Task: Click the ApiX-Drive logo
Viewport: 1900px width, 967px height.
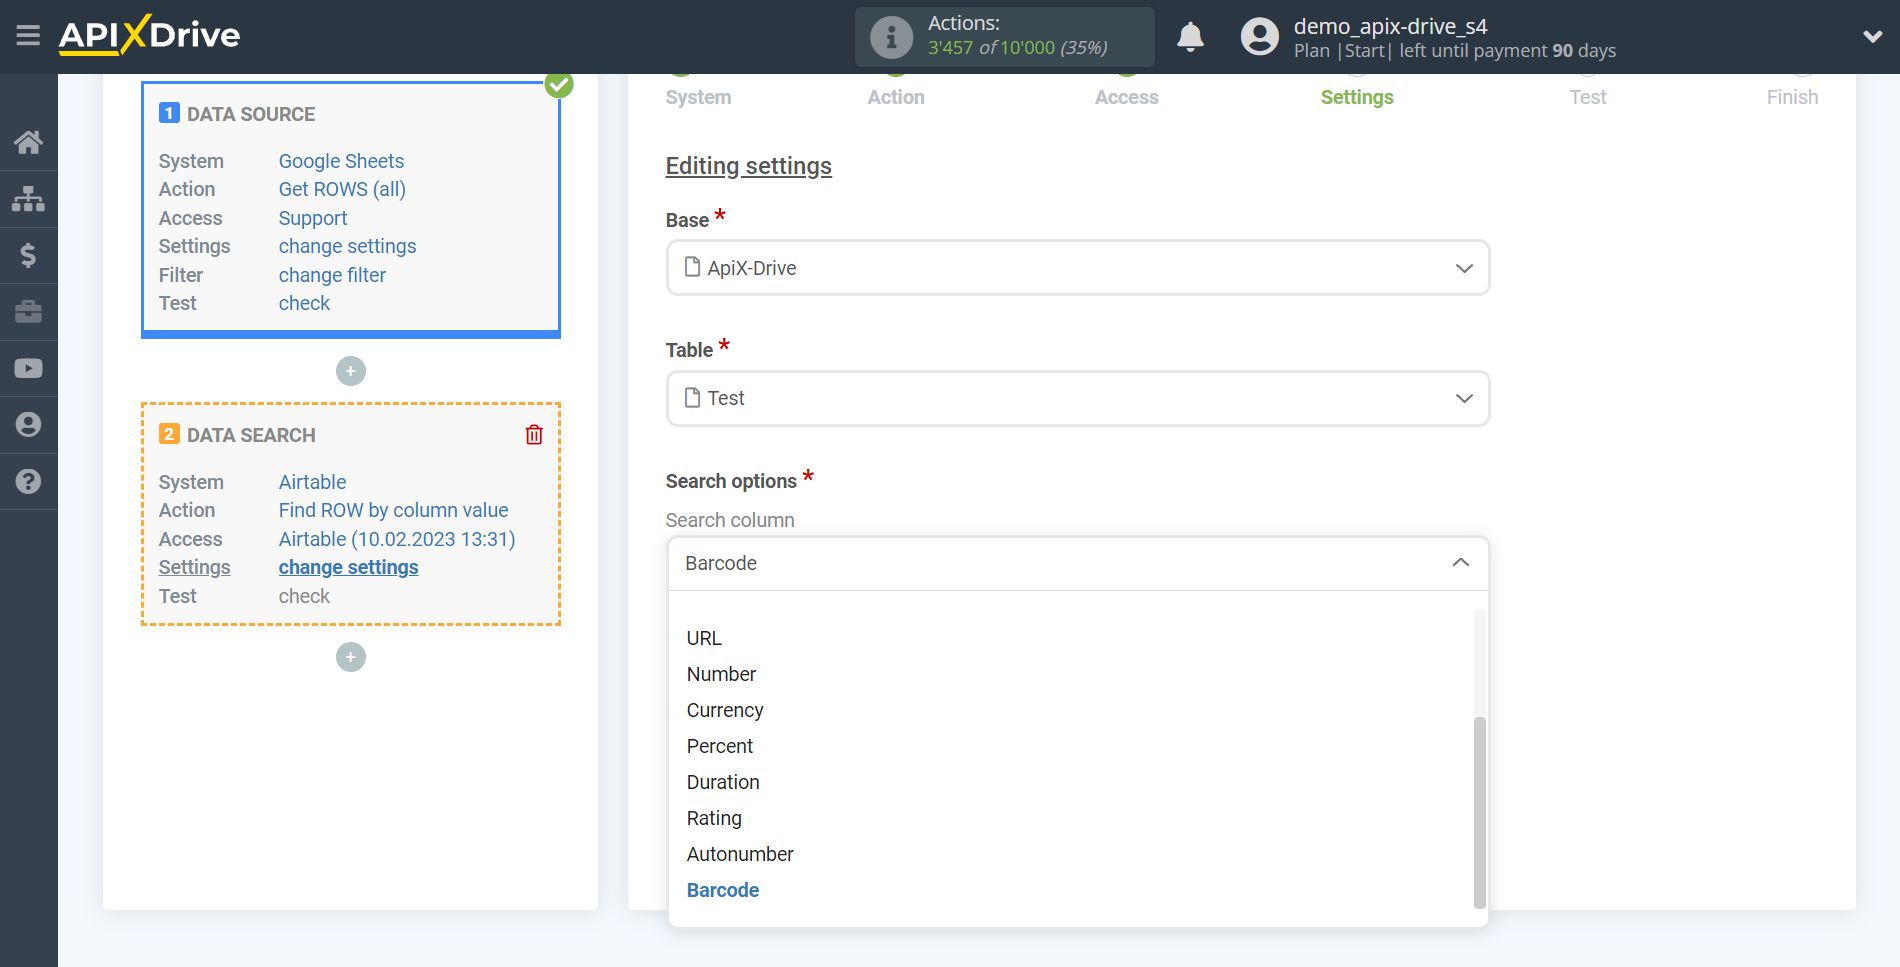Action: 149,35
